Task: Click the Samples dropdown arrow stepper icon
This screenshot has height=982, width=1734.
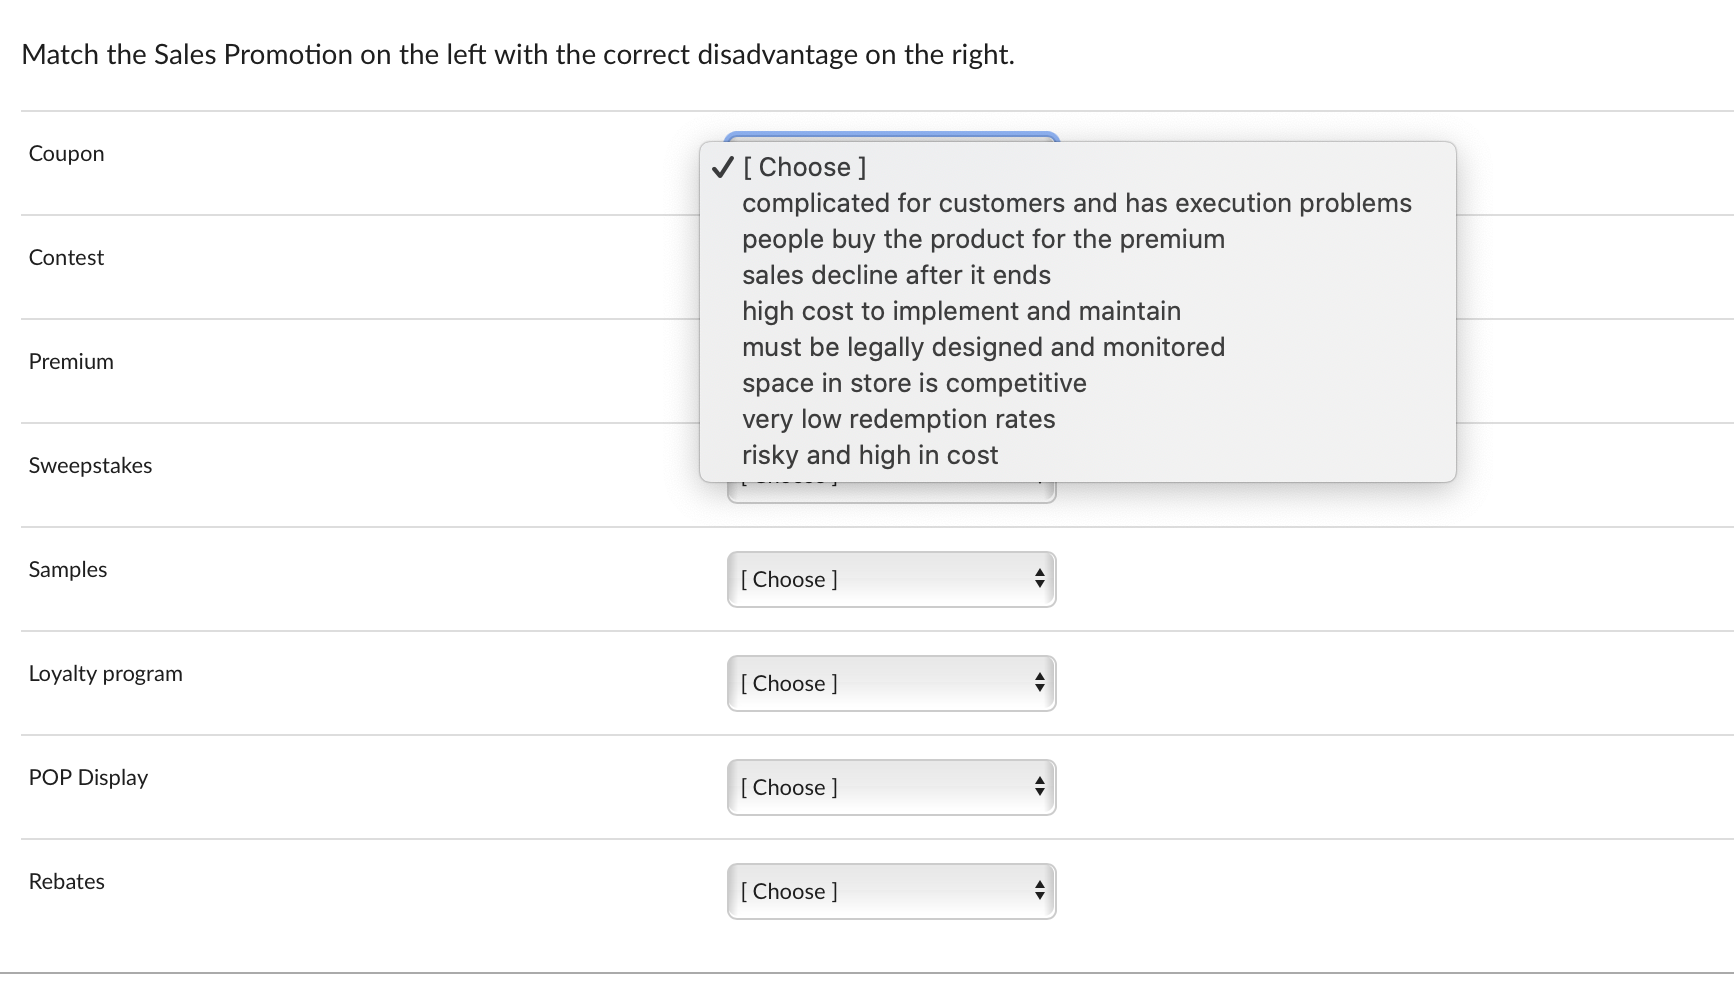Action: 1039,579
